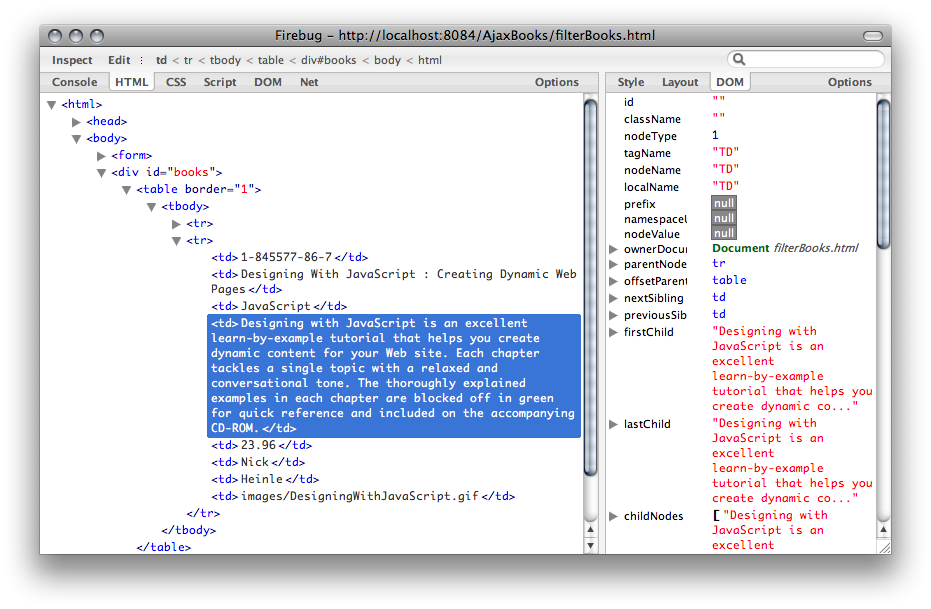The image size is (931, 609).
Task: Select td with images/DesigningWithJavaScript.gif
Action: [363, 496]
